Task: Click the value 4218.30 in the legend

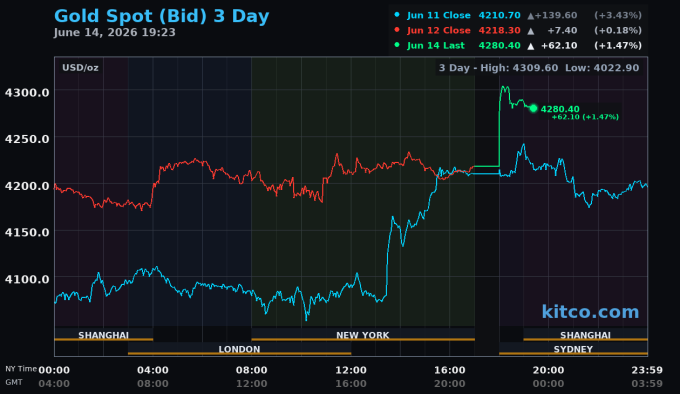Action: tap(499, 30)
